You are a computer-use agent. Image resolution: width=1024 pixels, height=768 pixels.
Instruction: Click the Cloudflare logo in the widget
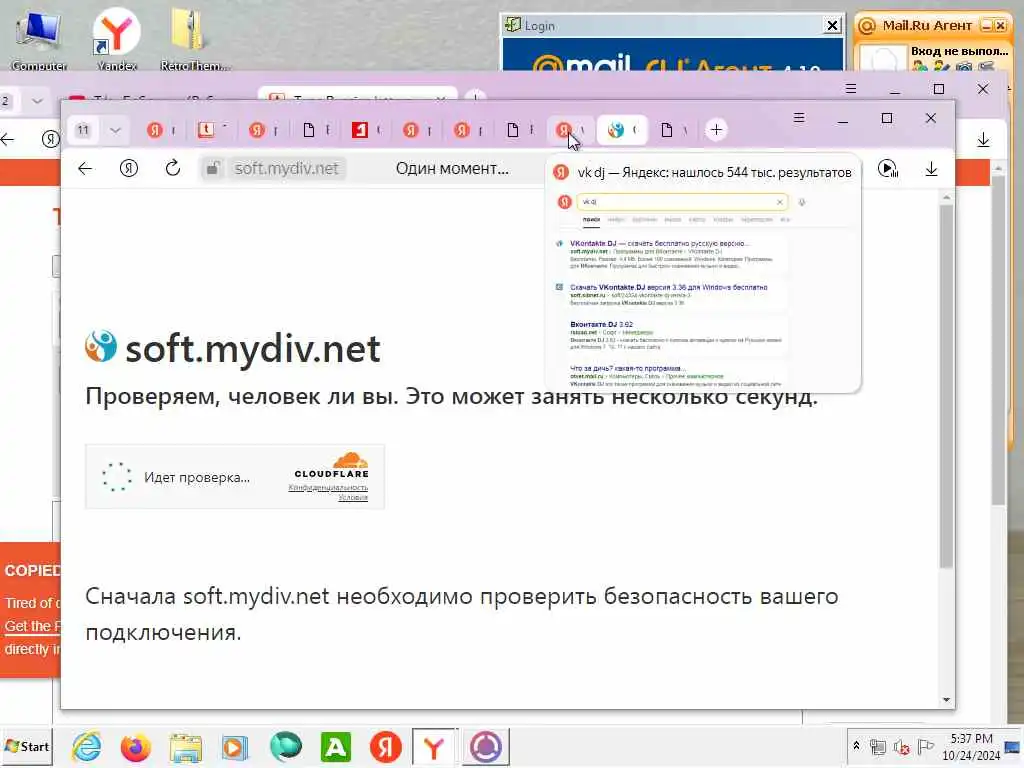(x=332, y=465)
